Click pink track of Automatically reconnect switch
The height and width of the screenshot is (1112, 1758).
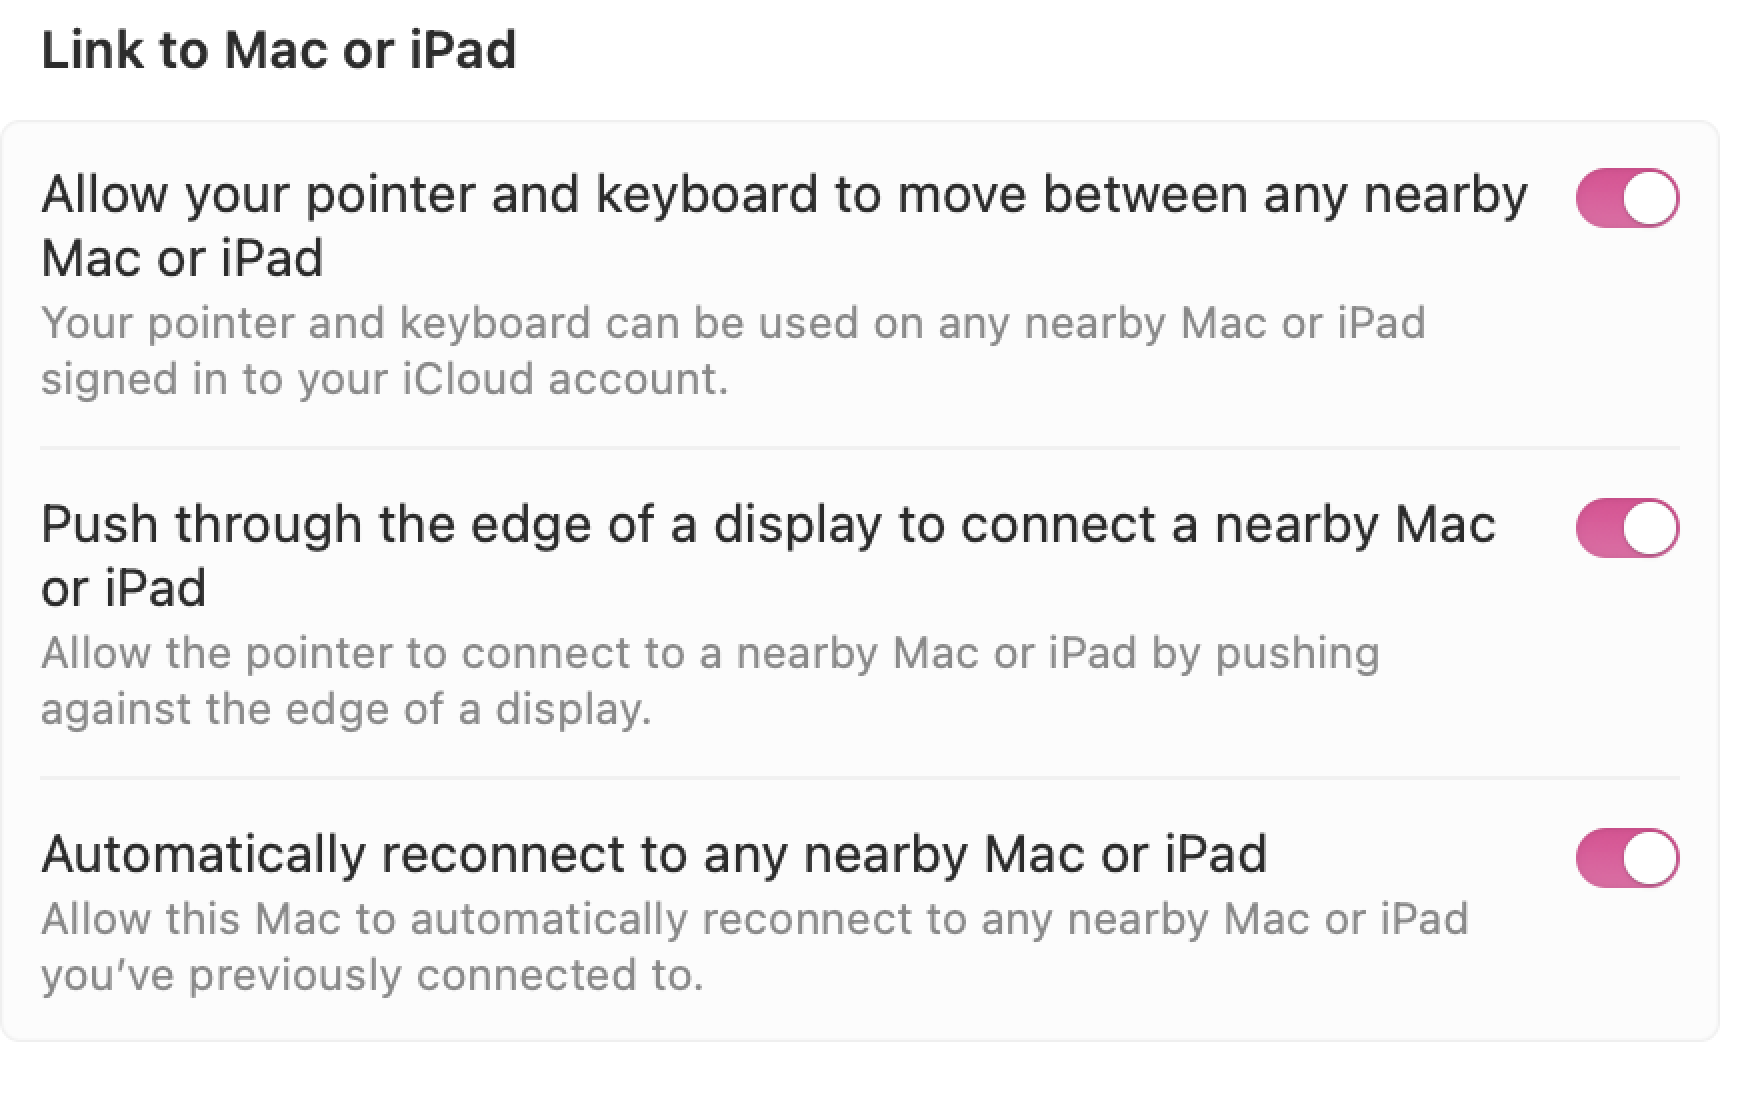pyautogui.click(x=1598, y=858)
